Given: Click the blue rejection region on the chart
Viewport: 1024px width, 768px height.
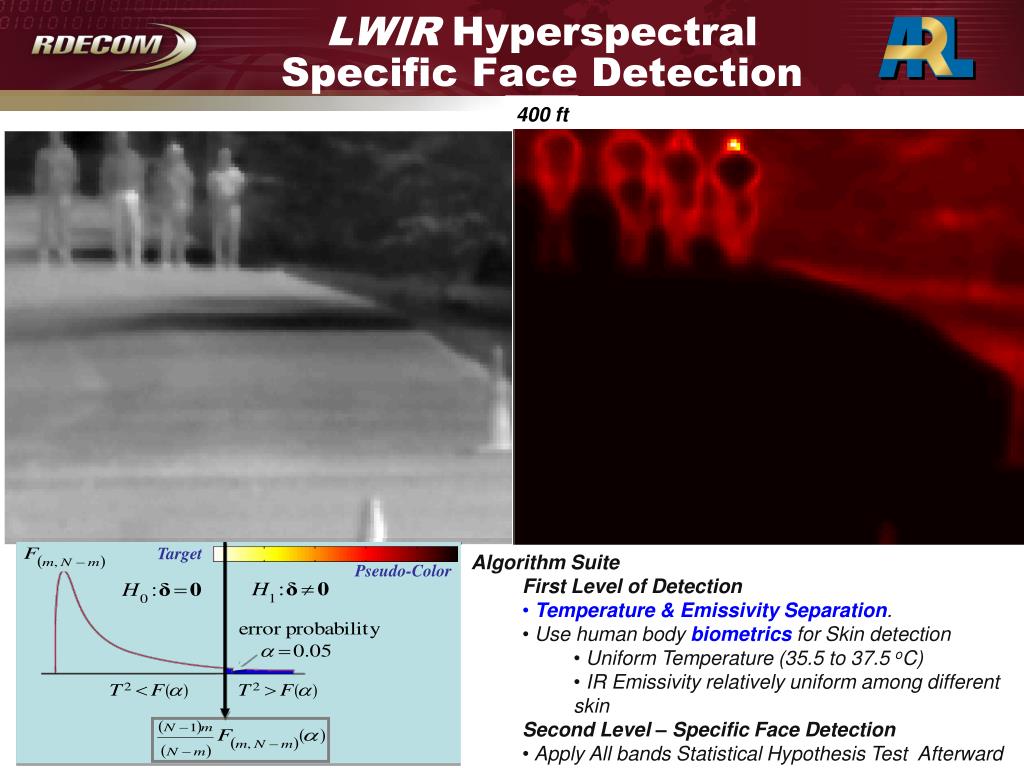Looking at the screenshot, I should pyautogui.click(x=260, y=671).
